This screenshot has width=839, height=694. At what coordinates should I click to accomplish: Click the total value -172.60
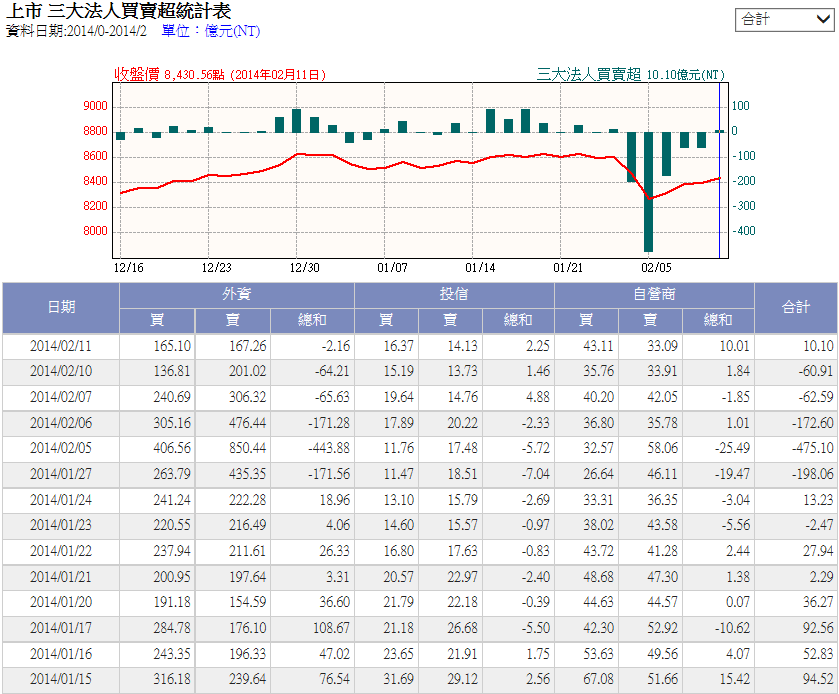point(813,423)
